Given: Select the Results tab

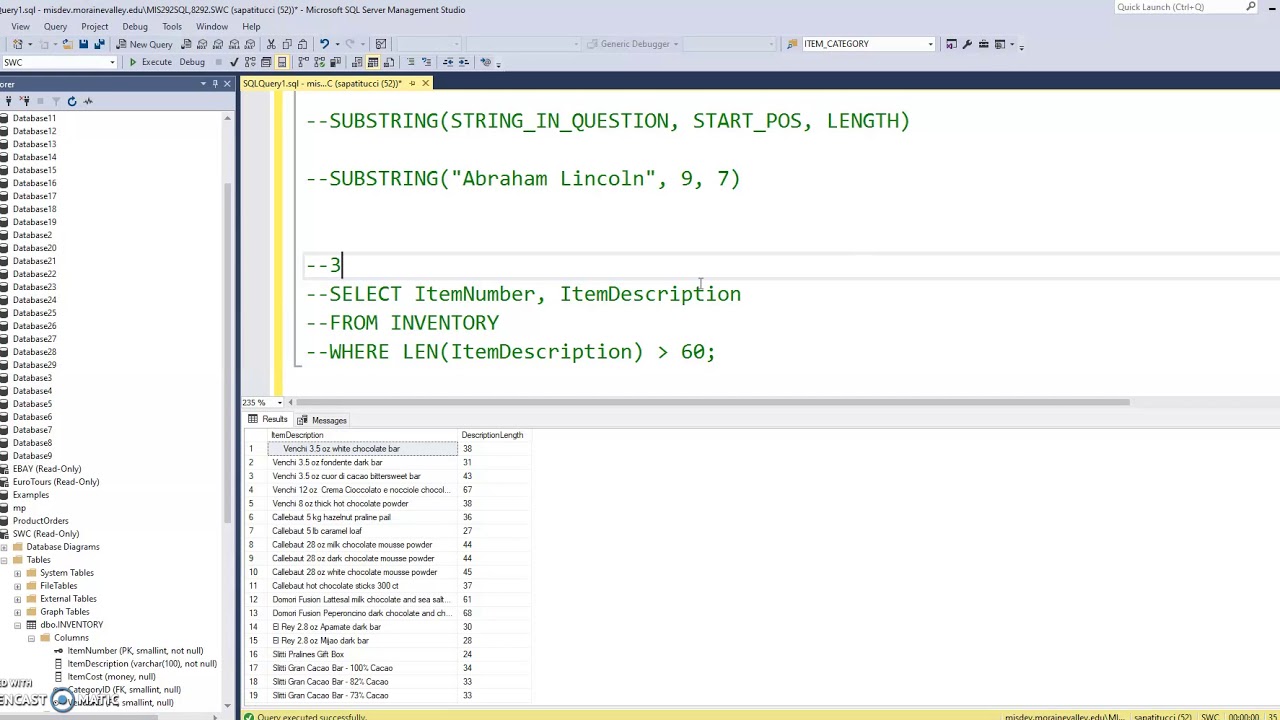Looking at the screenshot, I should coord(268,420).
